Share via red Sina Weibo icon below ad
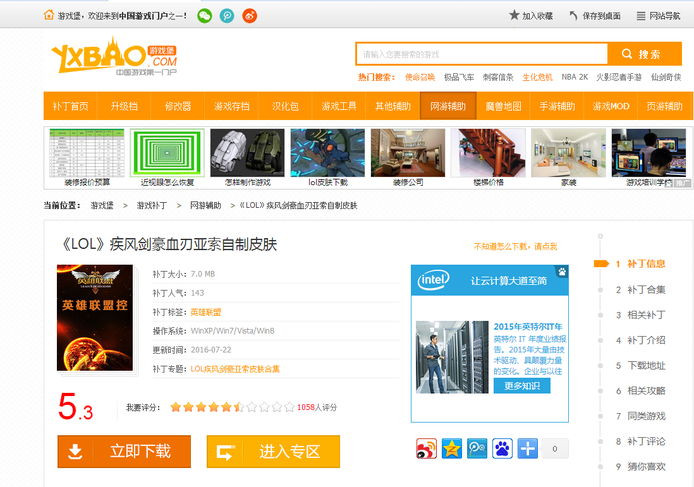 click(426, 448)
